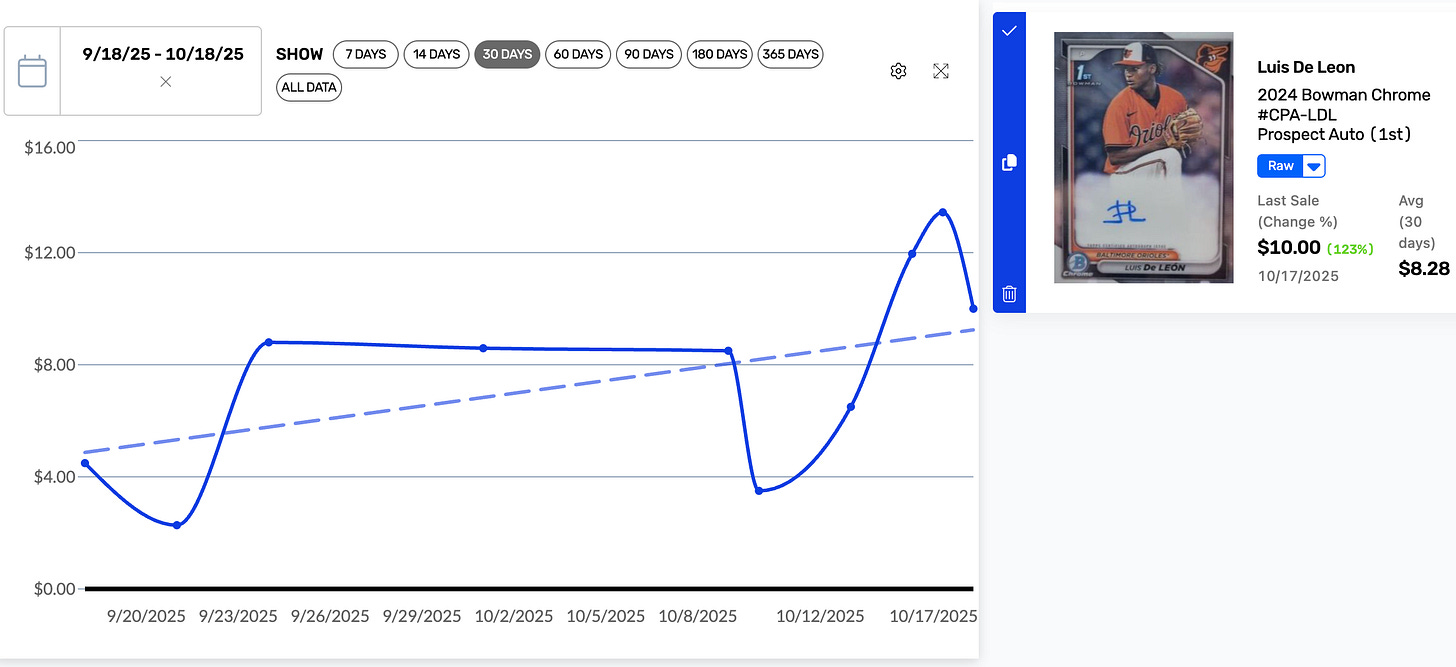This screenshot has width=1456, height=667.
Task: Open the calendar date picker icon
Action: pos(33,71)
